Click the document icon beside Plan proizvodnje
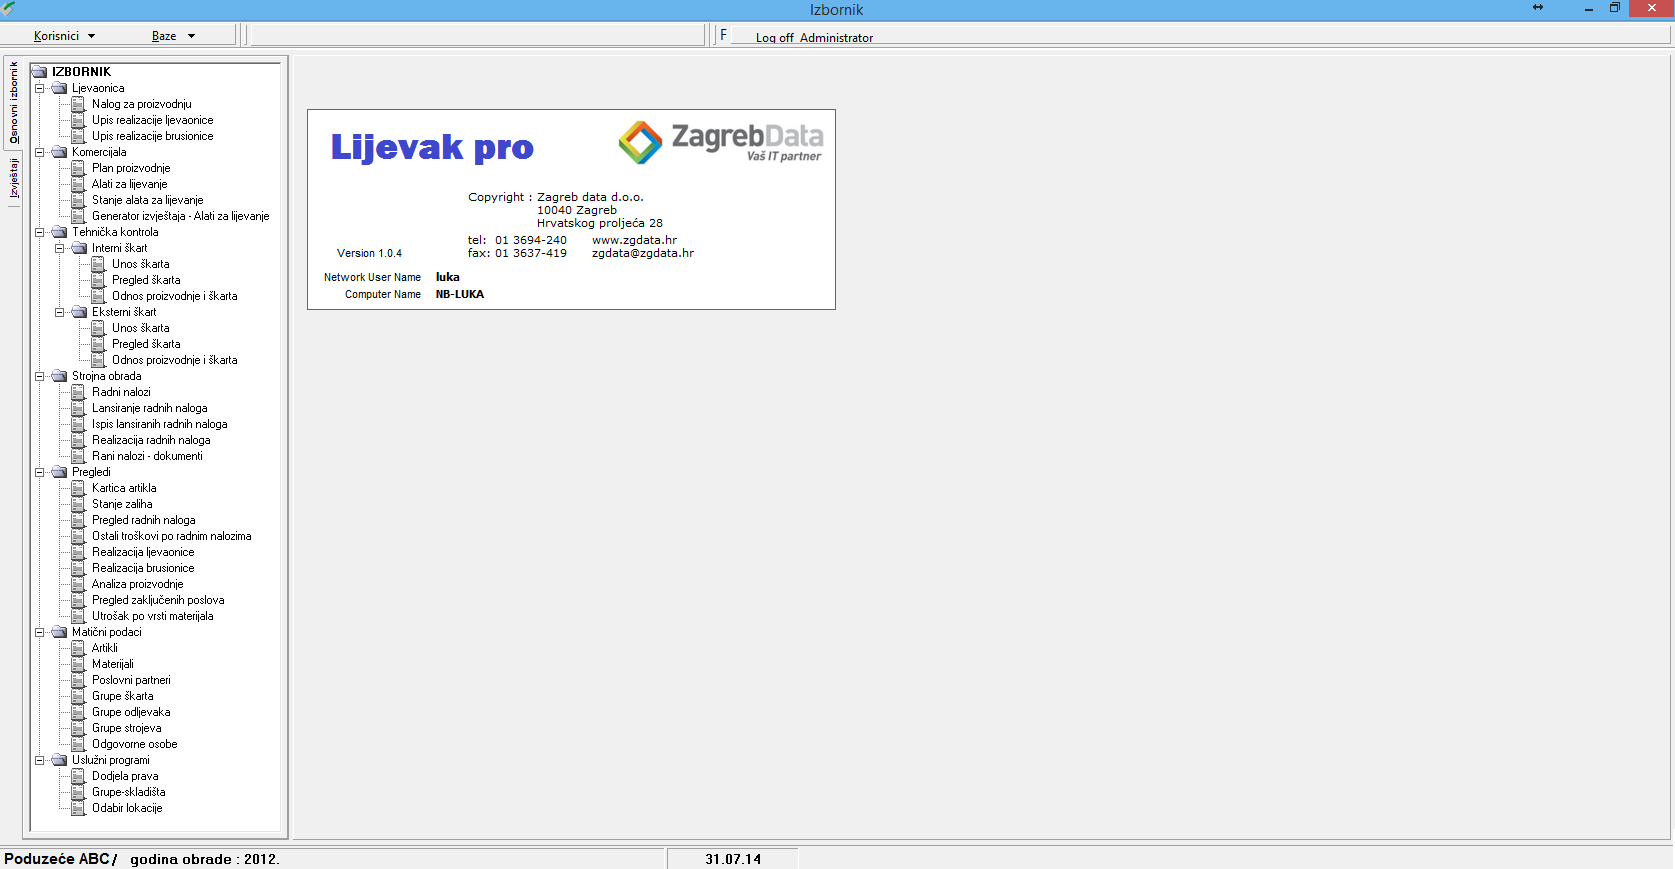1675x869 pixels. click(79, 168)
